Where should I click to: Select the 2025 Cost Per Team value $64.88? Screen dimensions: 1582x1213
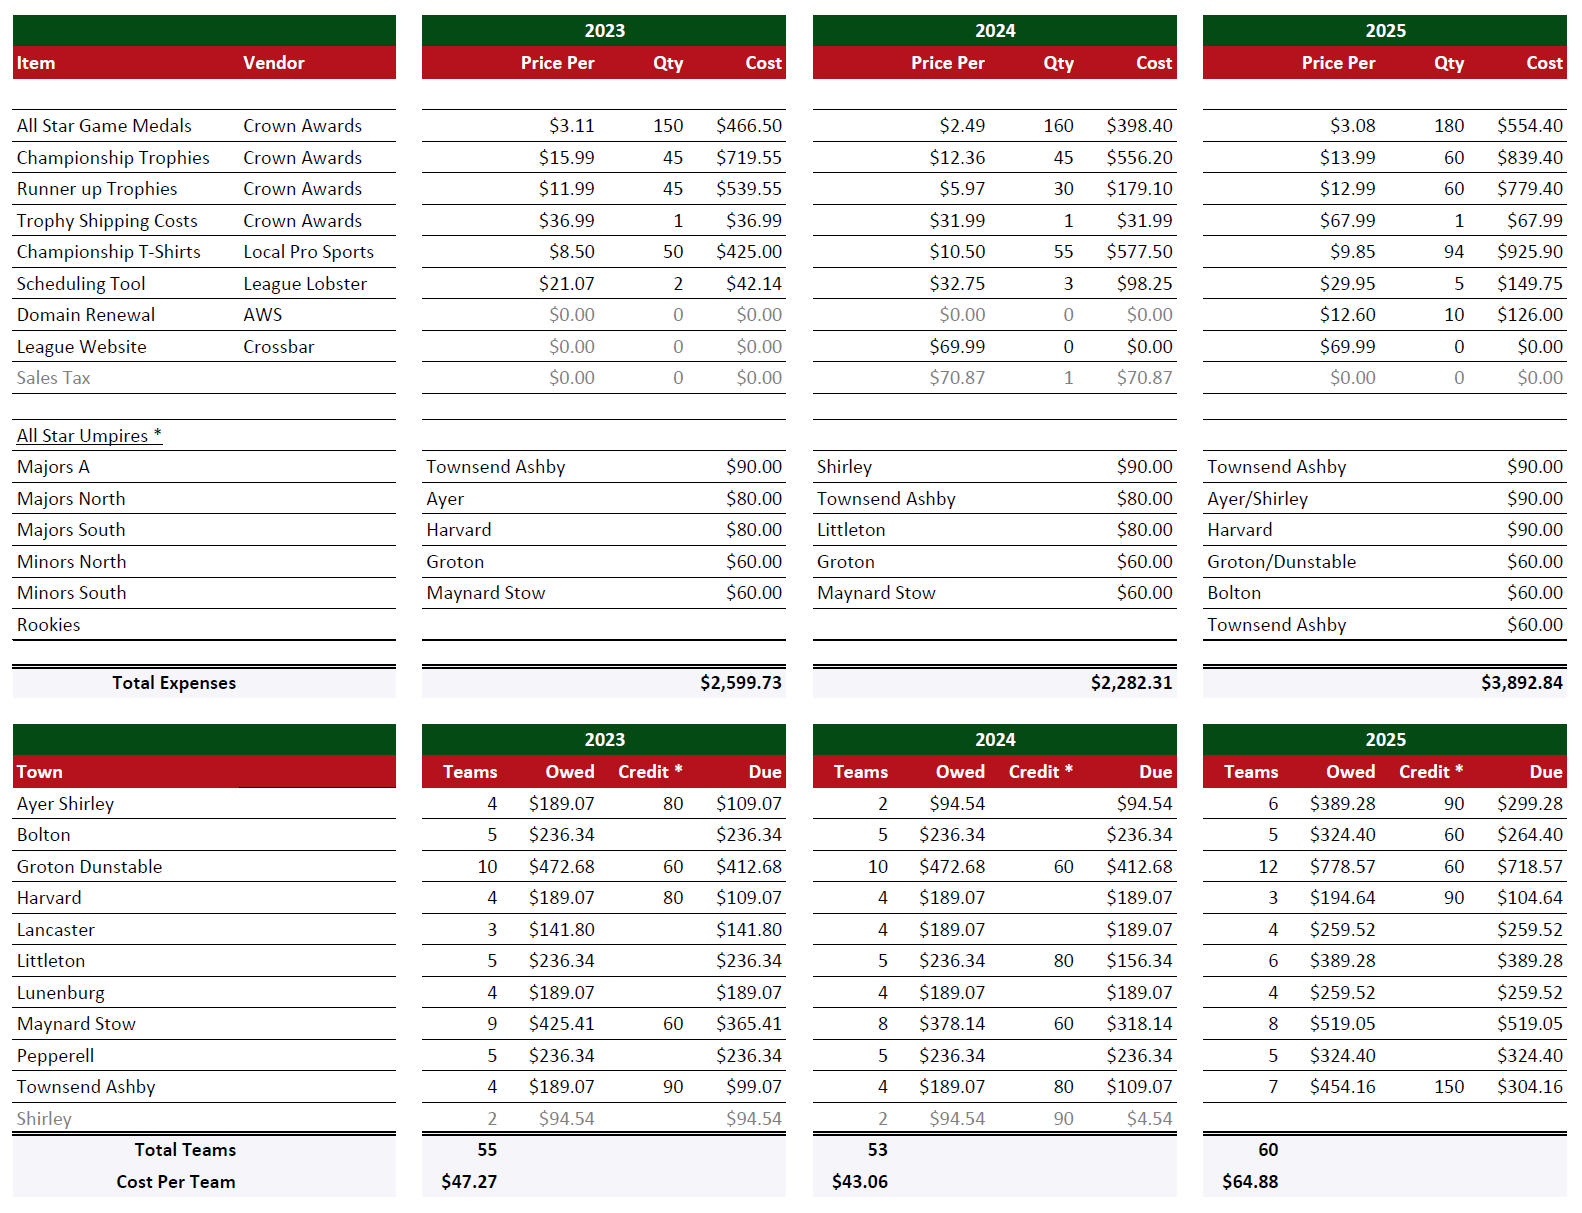click(x=1250, y=1182)
